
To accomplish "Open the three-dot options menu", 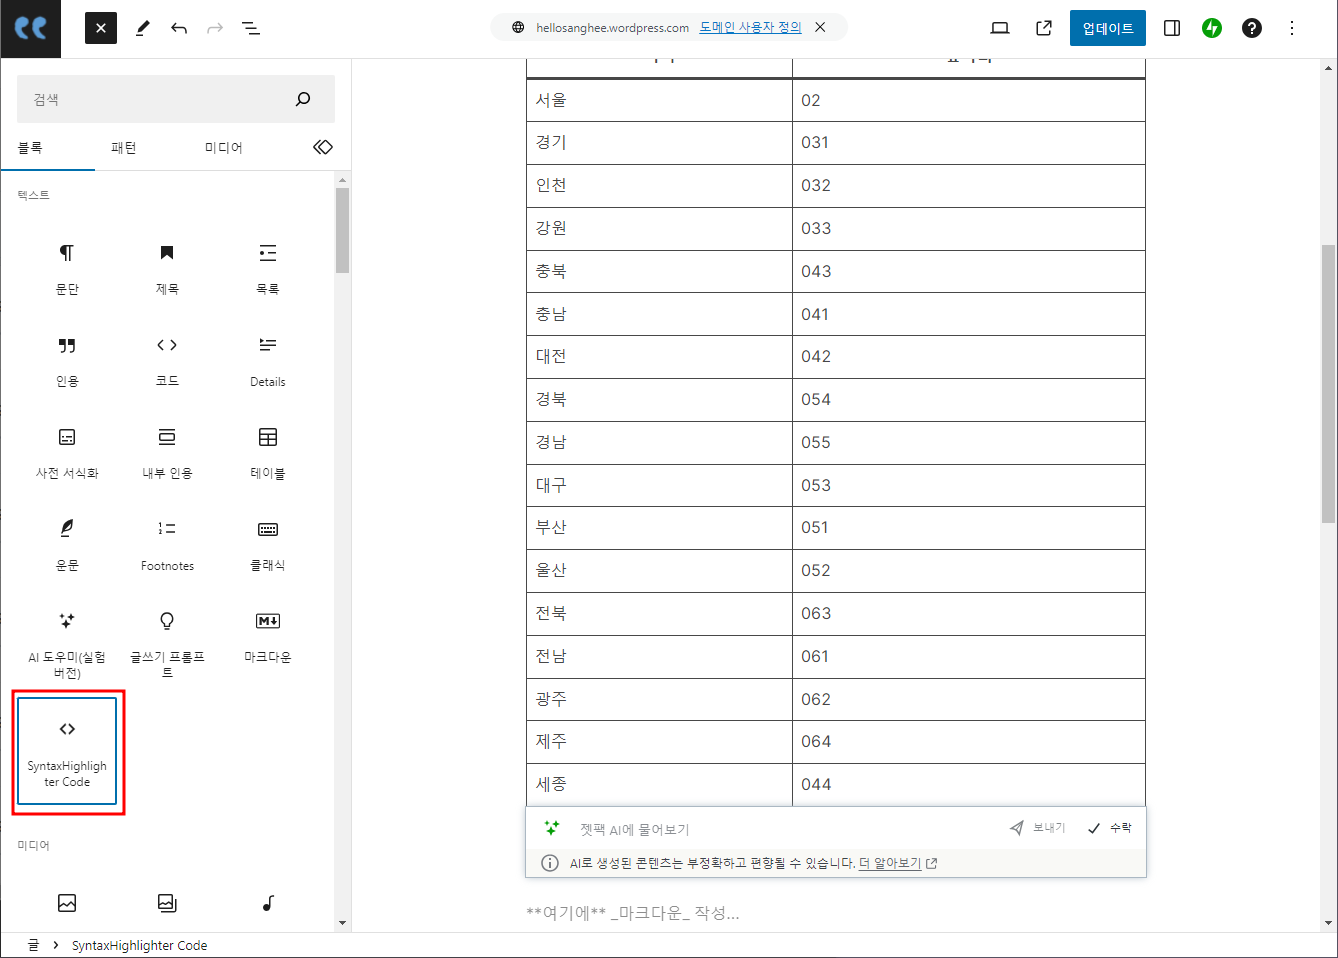I will tap(1292, 28).
